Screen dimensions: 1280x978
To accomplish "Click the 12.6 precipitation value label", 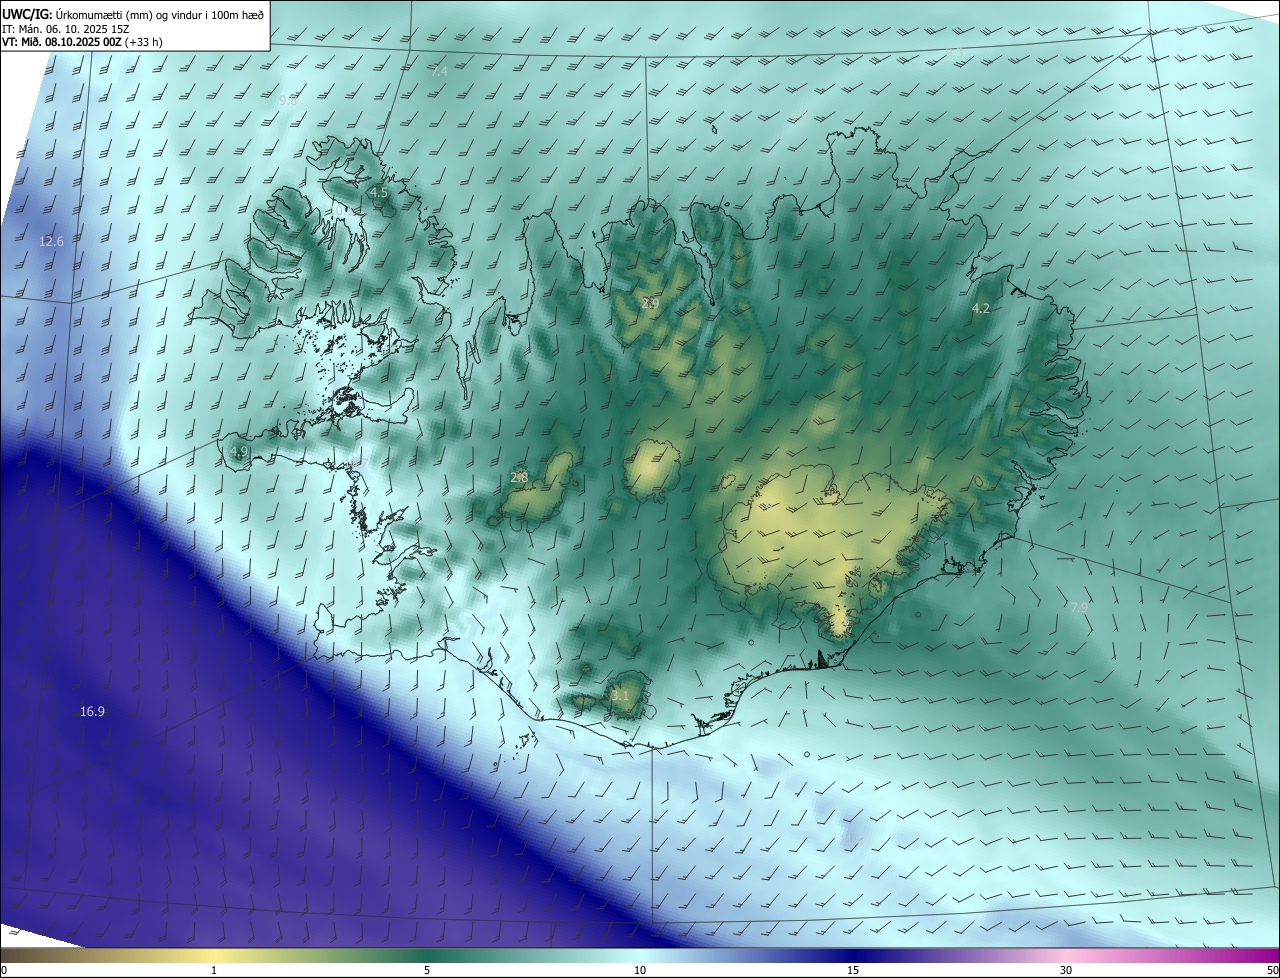I will pos(51,242).
